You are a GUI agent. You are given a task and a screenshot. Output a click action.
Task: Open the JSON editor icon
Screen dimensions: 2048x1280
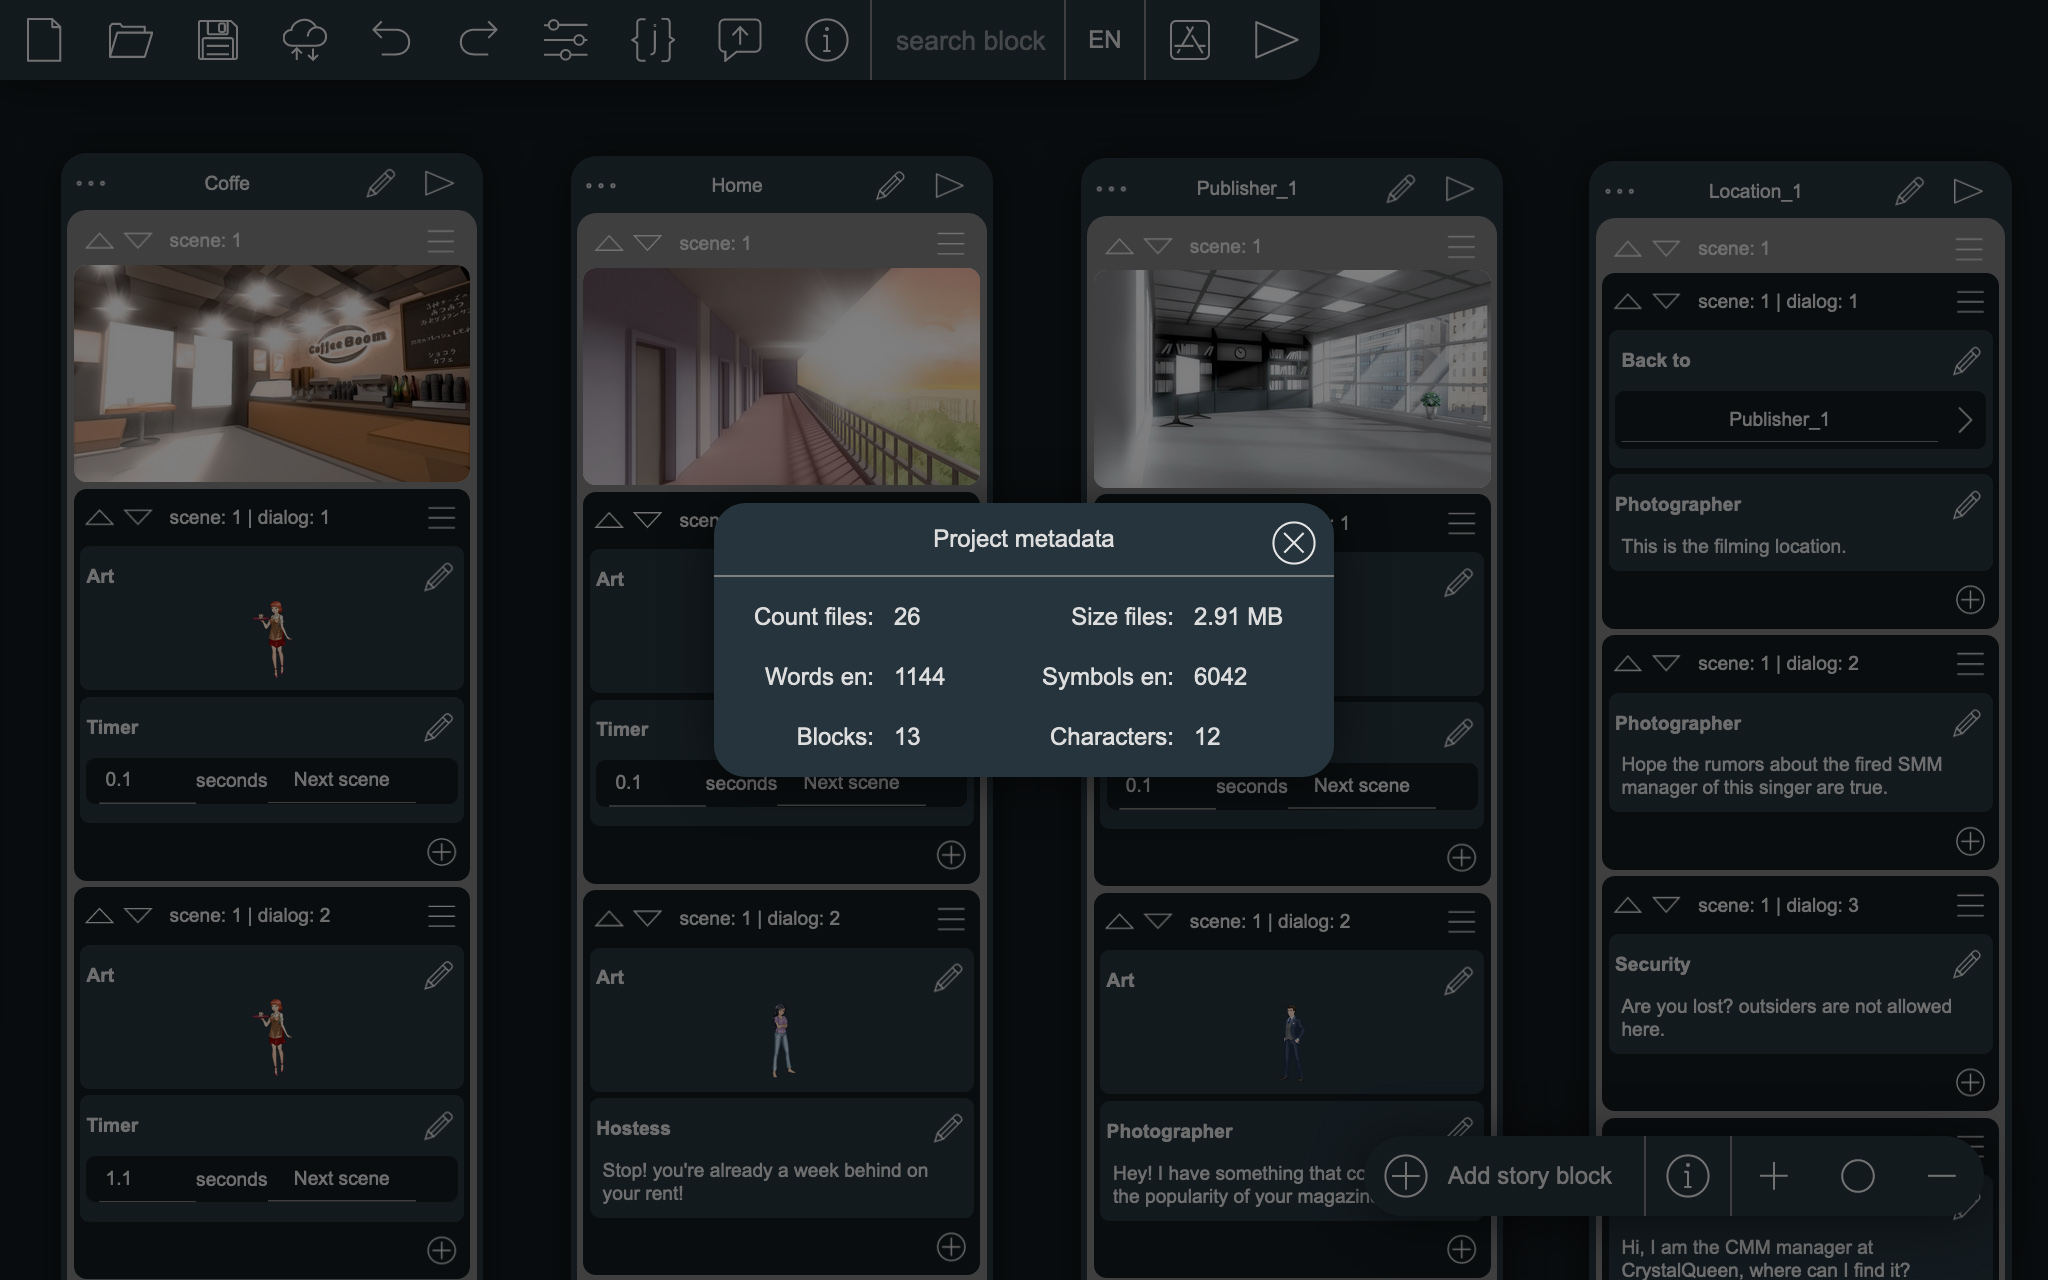pos(652,40)
